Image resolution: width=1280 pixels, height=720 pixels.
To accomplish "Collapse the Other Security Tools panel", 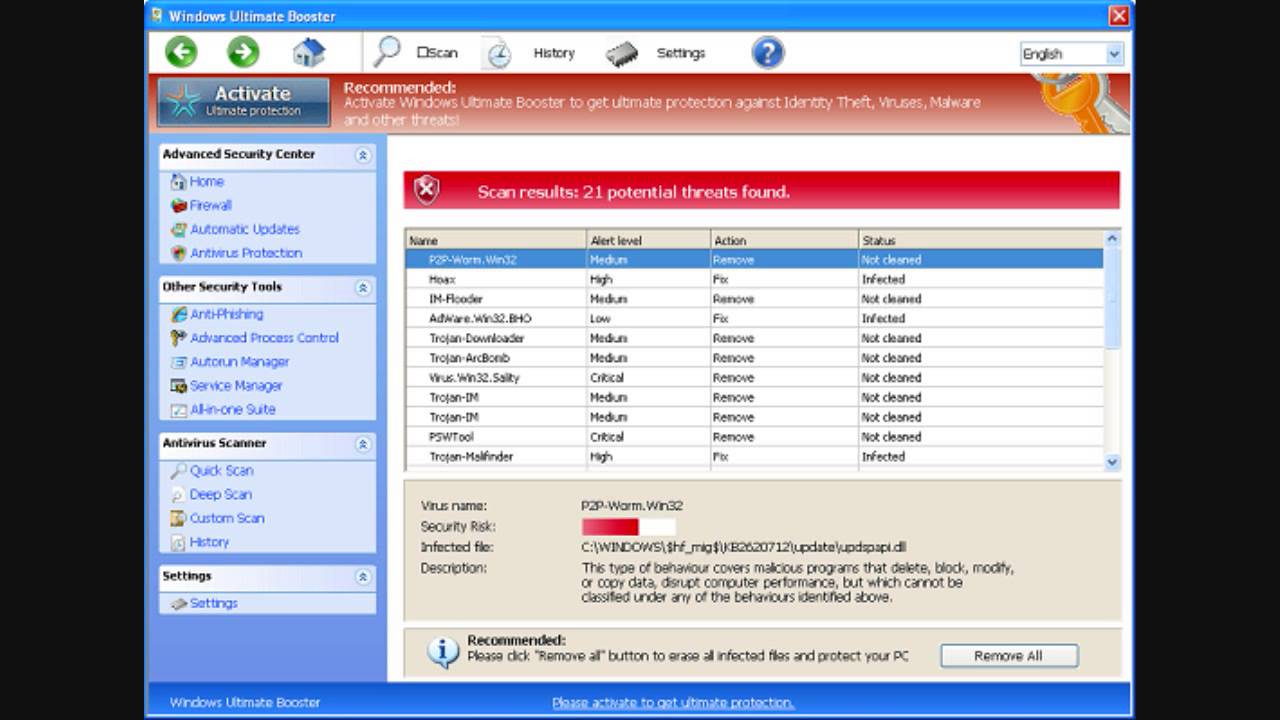I will [363, 288].
